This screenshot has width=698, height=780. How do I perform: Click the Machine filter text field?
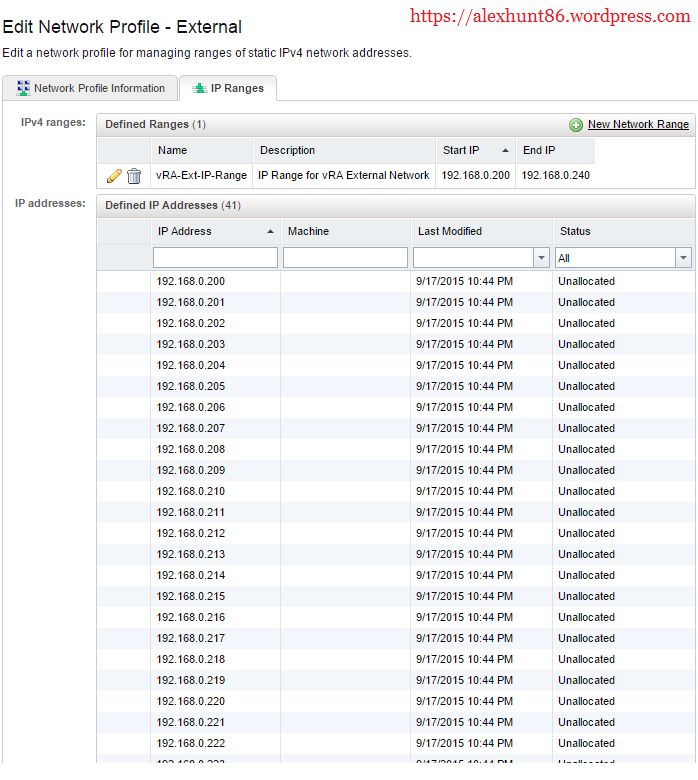[345, 258]
